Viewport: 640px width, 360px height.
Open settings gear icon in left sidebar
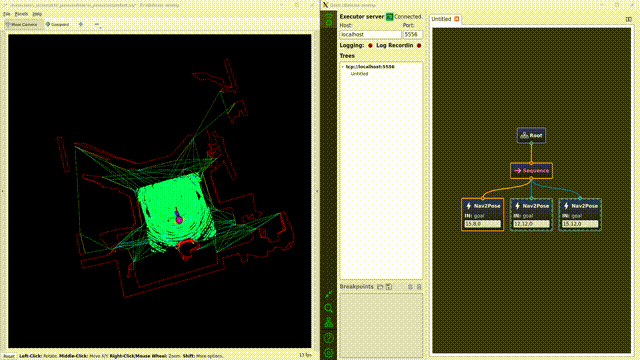click(x=329, y=353)
